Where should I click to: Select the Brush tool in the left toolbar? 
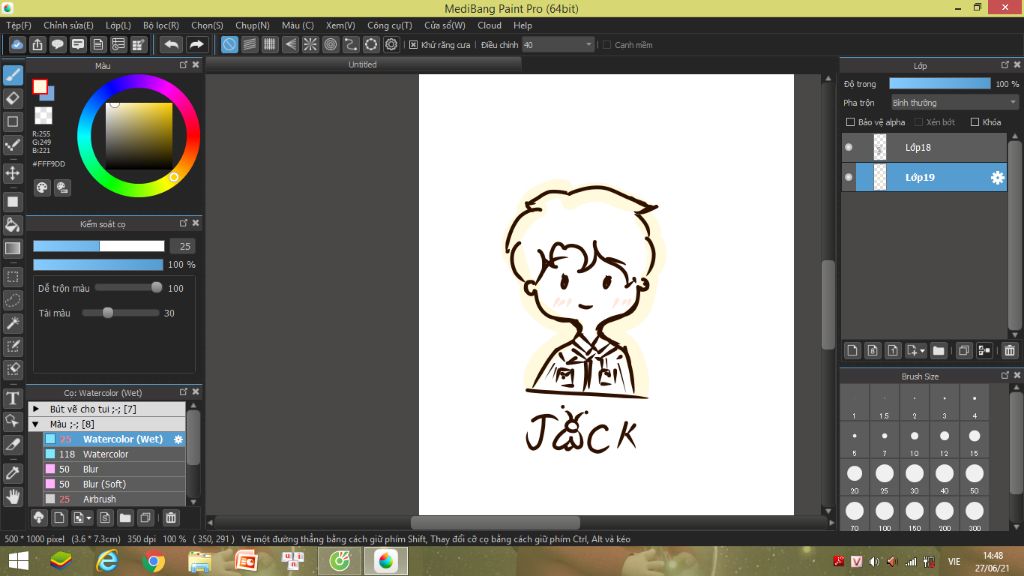point(12,75)
